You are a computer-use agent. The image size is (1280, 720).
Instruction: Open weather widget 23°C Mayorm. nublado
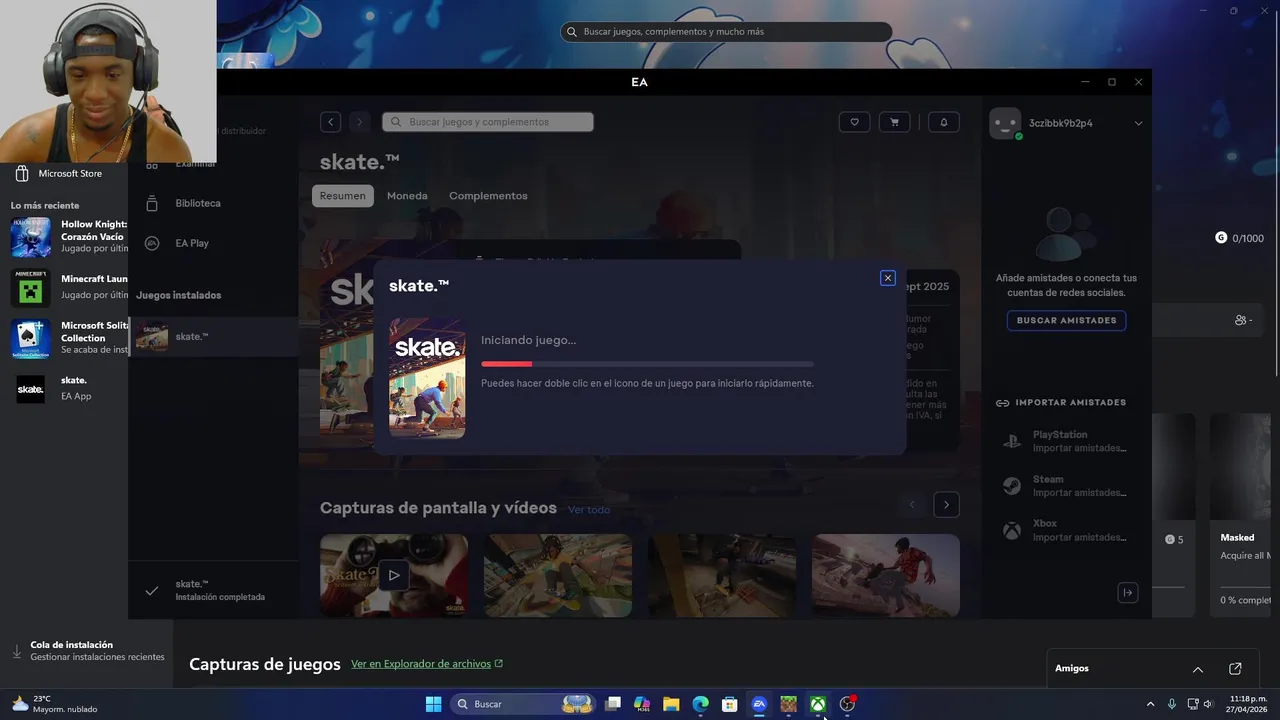(55, 704)
